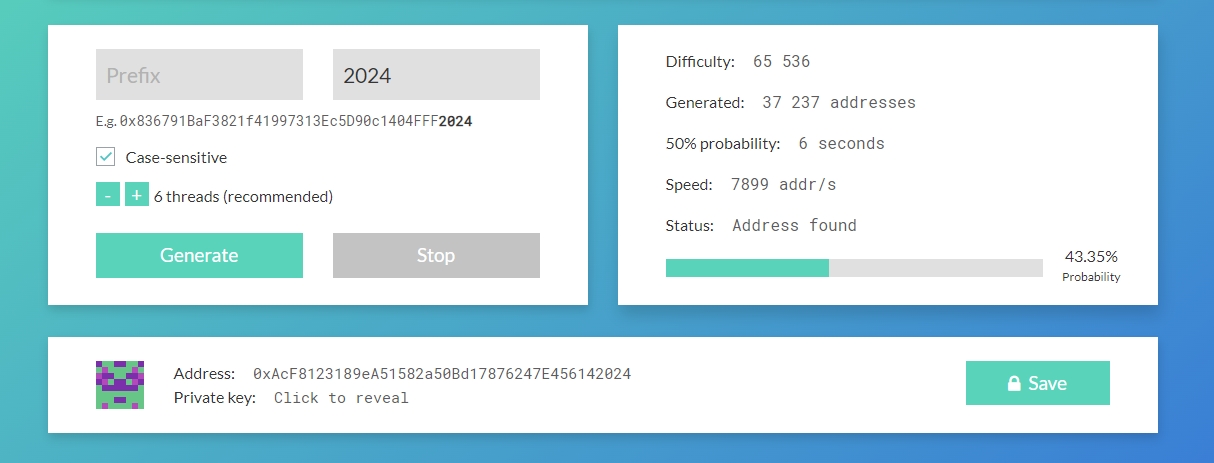Image resolution: width=1214 pixels, height=463 pixels.
Task: Click the Generate button
Action: click(x=199, y=255)
